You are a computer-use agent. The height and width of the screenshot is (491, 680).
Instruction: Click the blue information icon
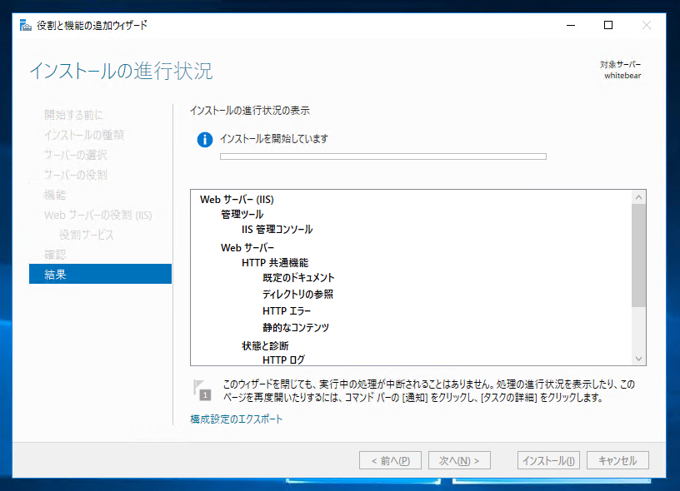click(x=205, y=140)
